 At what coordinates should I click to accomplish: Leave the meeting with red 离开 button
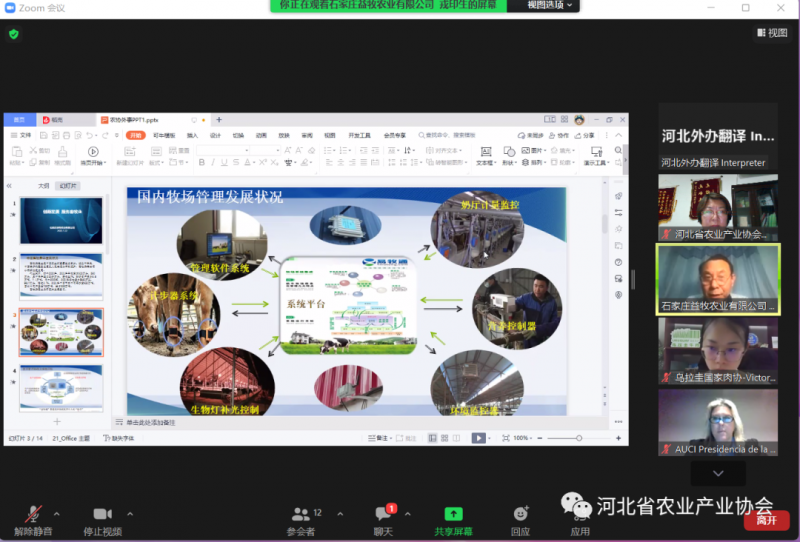pos(766,521)
